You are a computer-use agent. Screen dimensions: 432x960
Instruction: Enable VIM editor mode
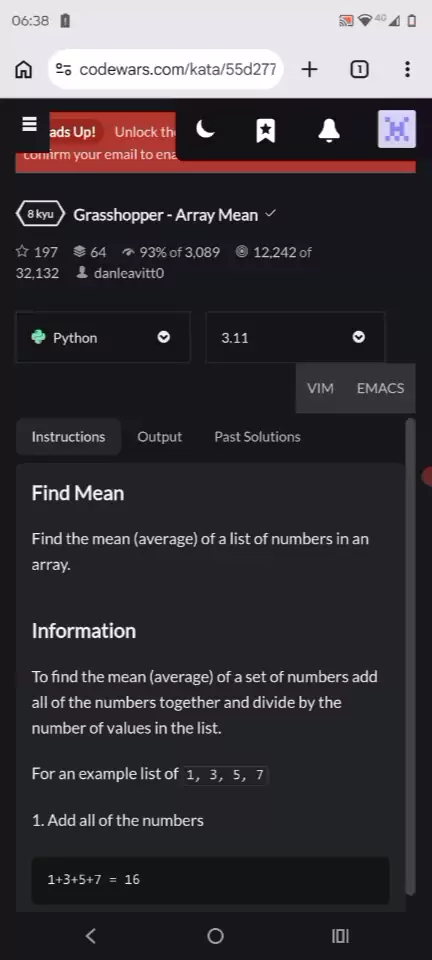point(320,388)
